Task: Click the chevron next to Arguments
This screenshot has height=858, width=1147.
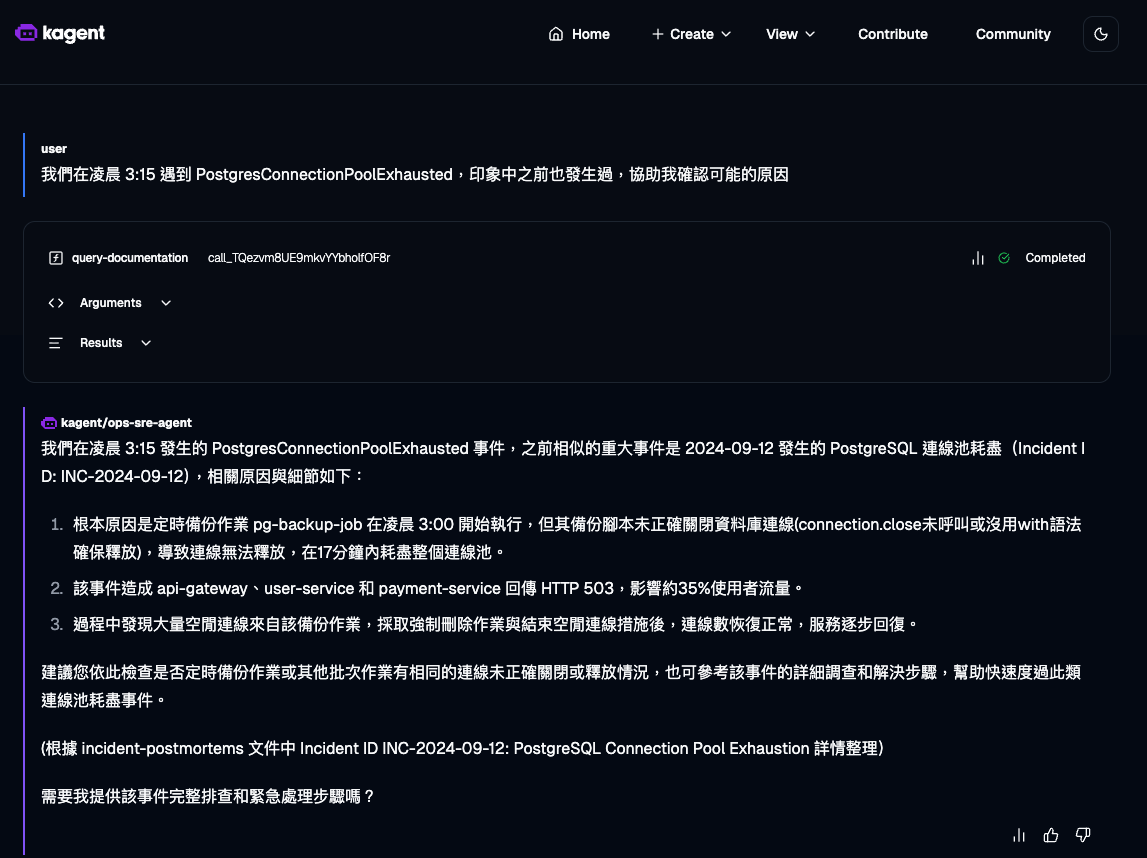Action: click(165, 303)
